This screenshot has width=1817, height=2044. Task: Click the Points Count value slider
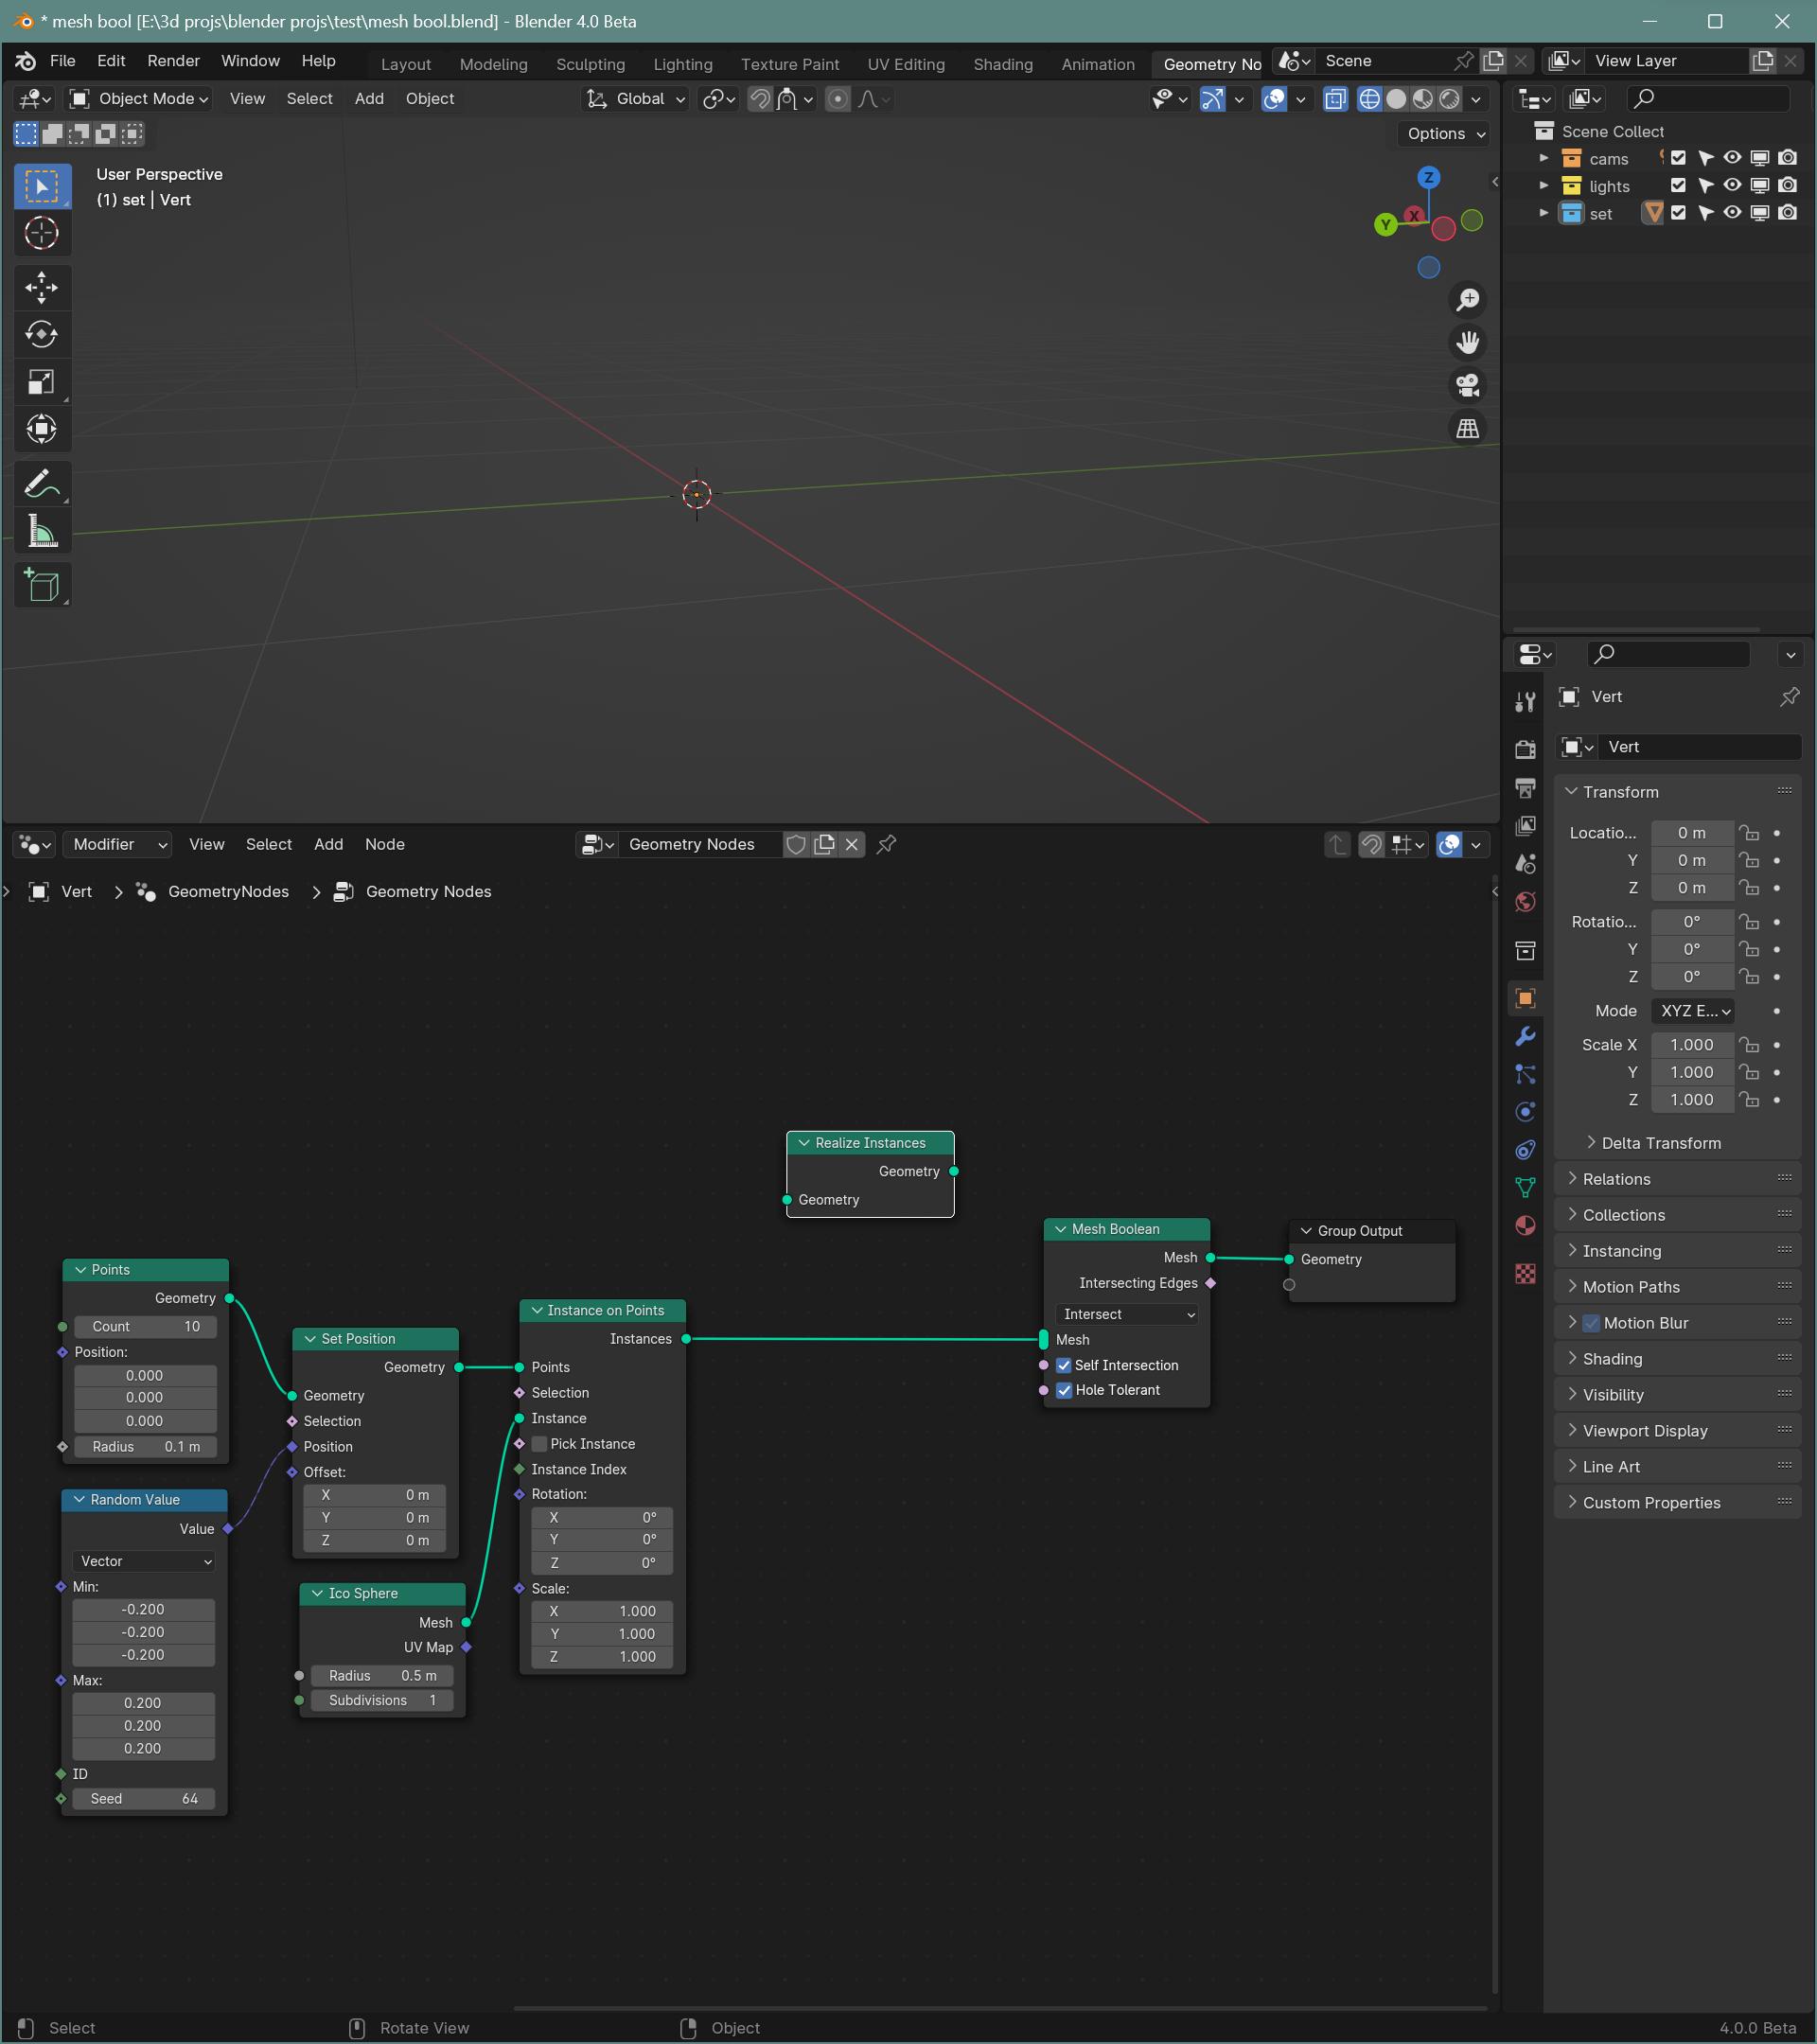coord(146,1327)
